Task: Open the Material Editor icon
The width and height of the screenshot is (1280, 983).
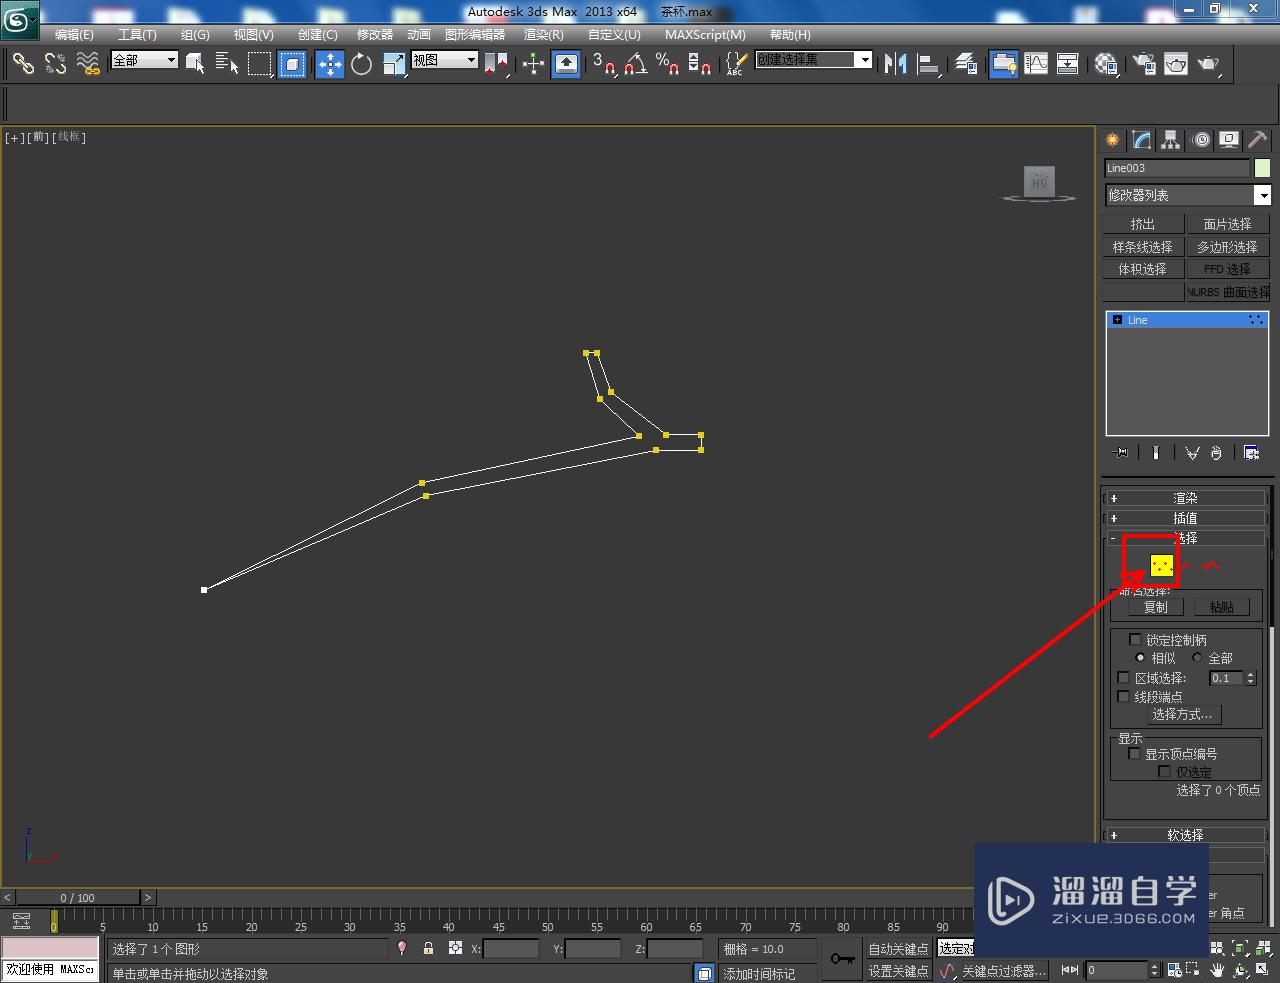Action: (1105, 64)
